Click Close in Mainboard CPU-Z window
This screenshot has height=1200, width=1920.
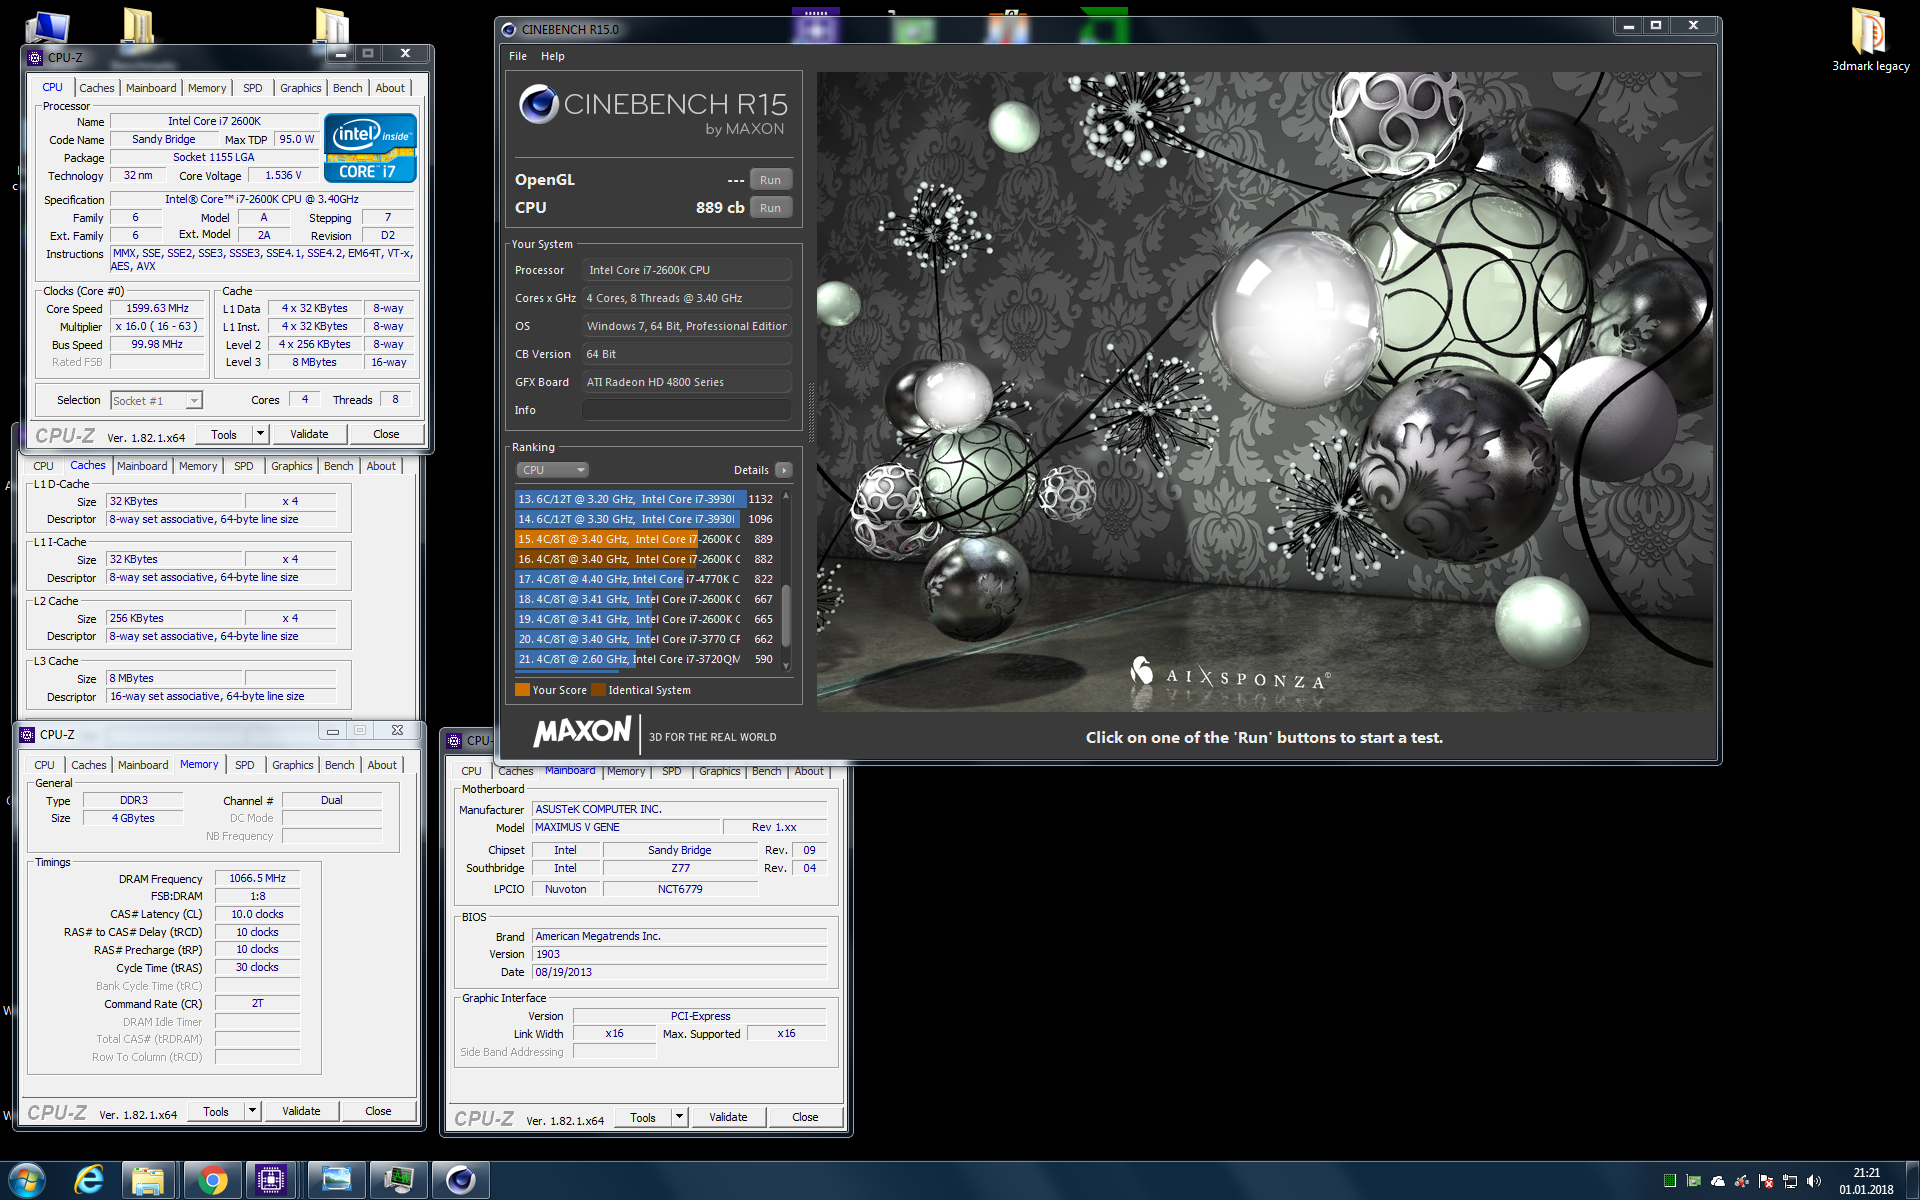point(805,1117)
